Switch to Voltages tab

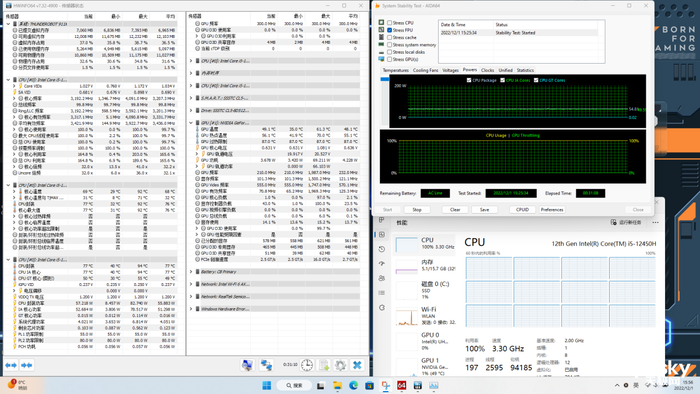[450, 70]
